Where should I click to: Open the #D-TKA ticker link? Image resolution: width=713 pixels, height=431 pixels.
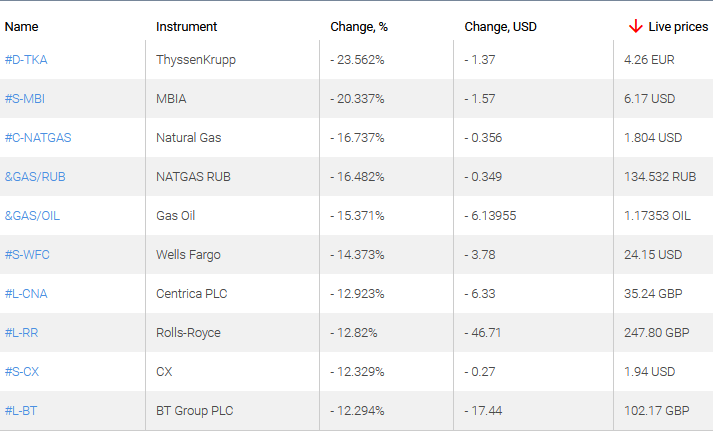[x=26, y=60]
